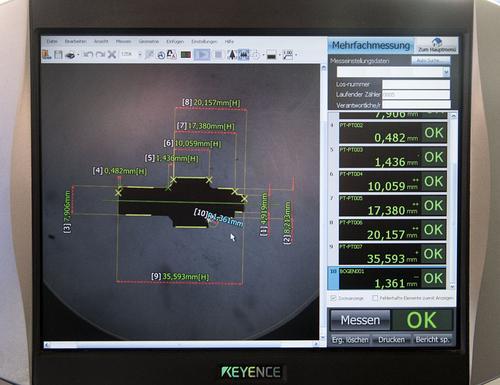Screen dimensions: 500x385
Task: Click the Messen button
Action: tap(360, 320)
